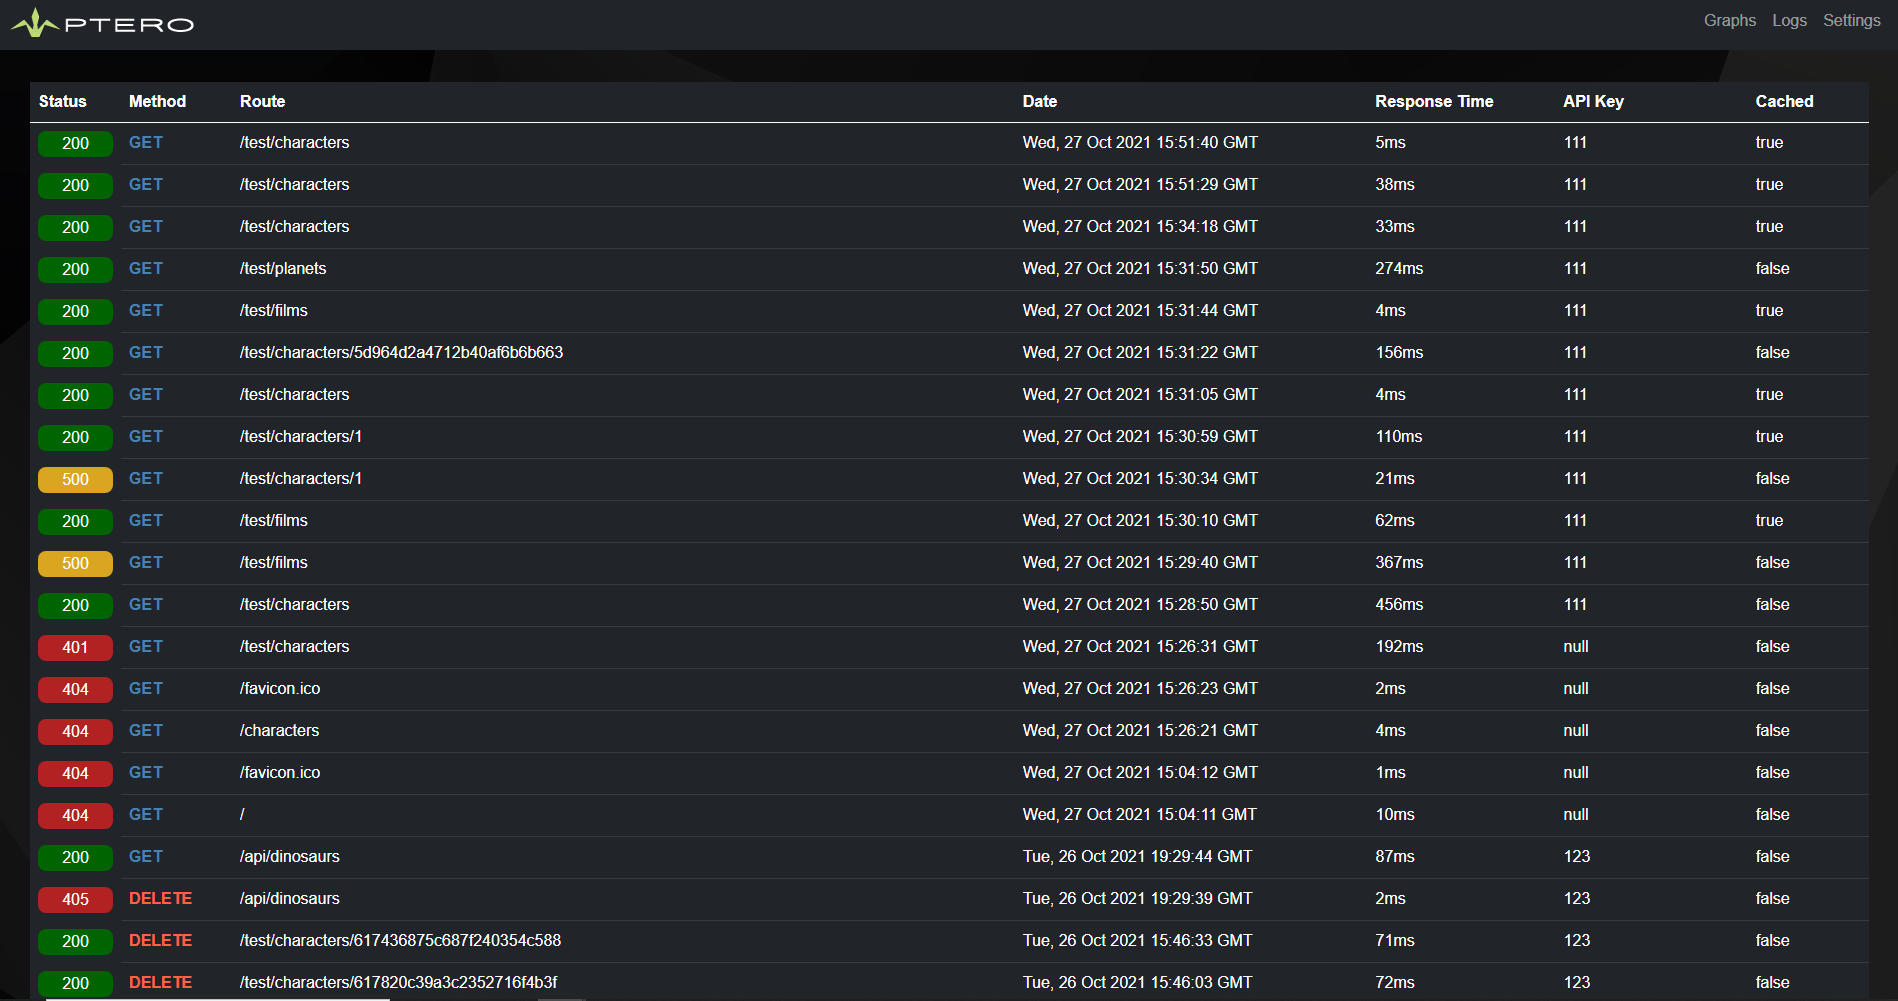Click date Wed, 27 Oct 2021 15:51:40 GMT
This screenshot has width=1898, height=1001.
pyautogui.click(x=1140, y=142)
